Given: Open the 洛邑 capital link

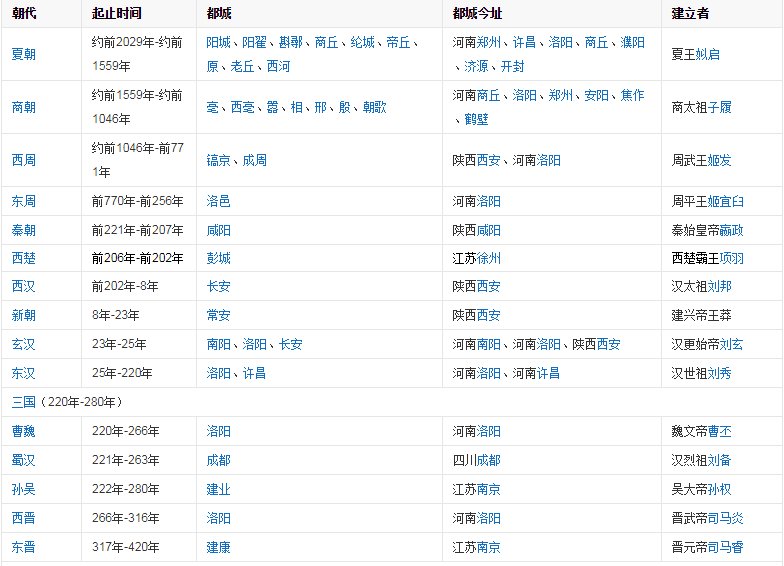Looking at the screenshot, I should click(218, 201).
